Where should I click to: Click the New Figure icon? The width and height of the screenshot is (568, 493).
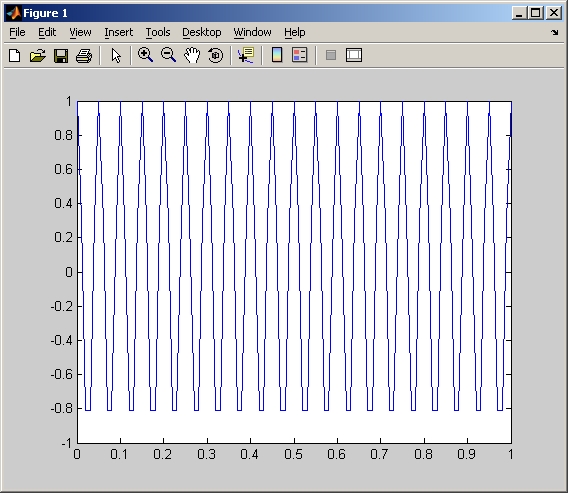coord(14,56)
